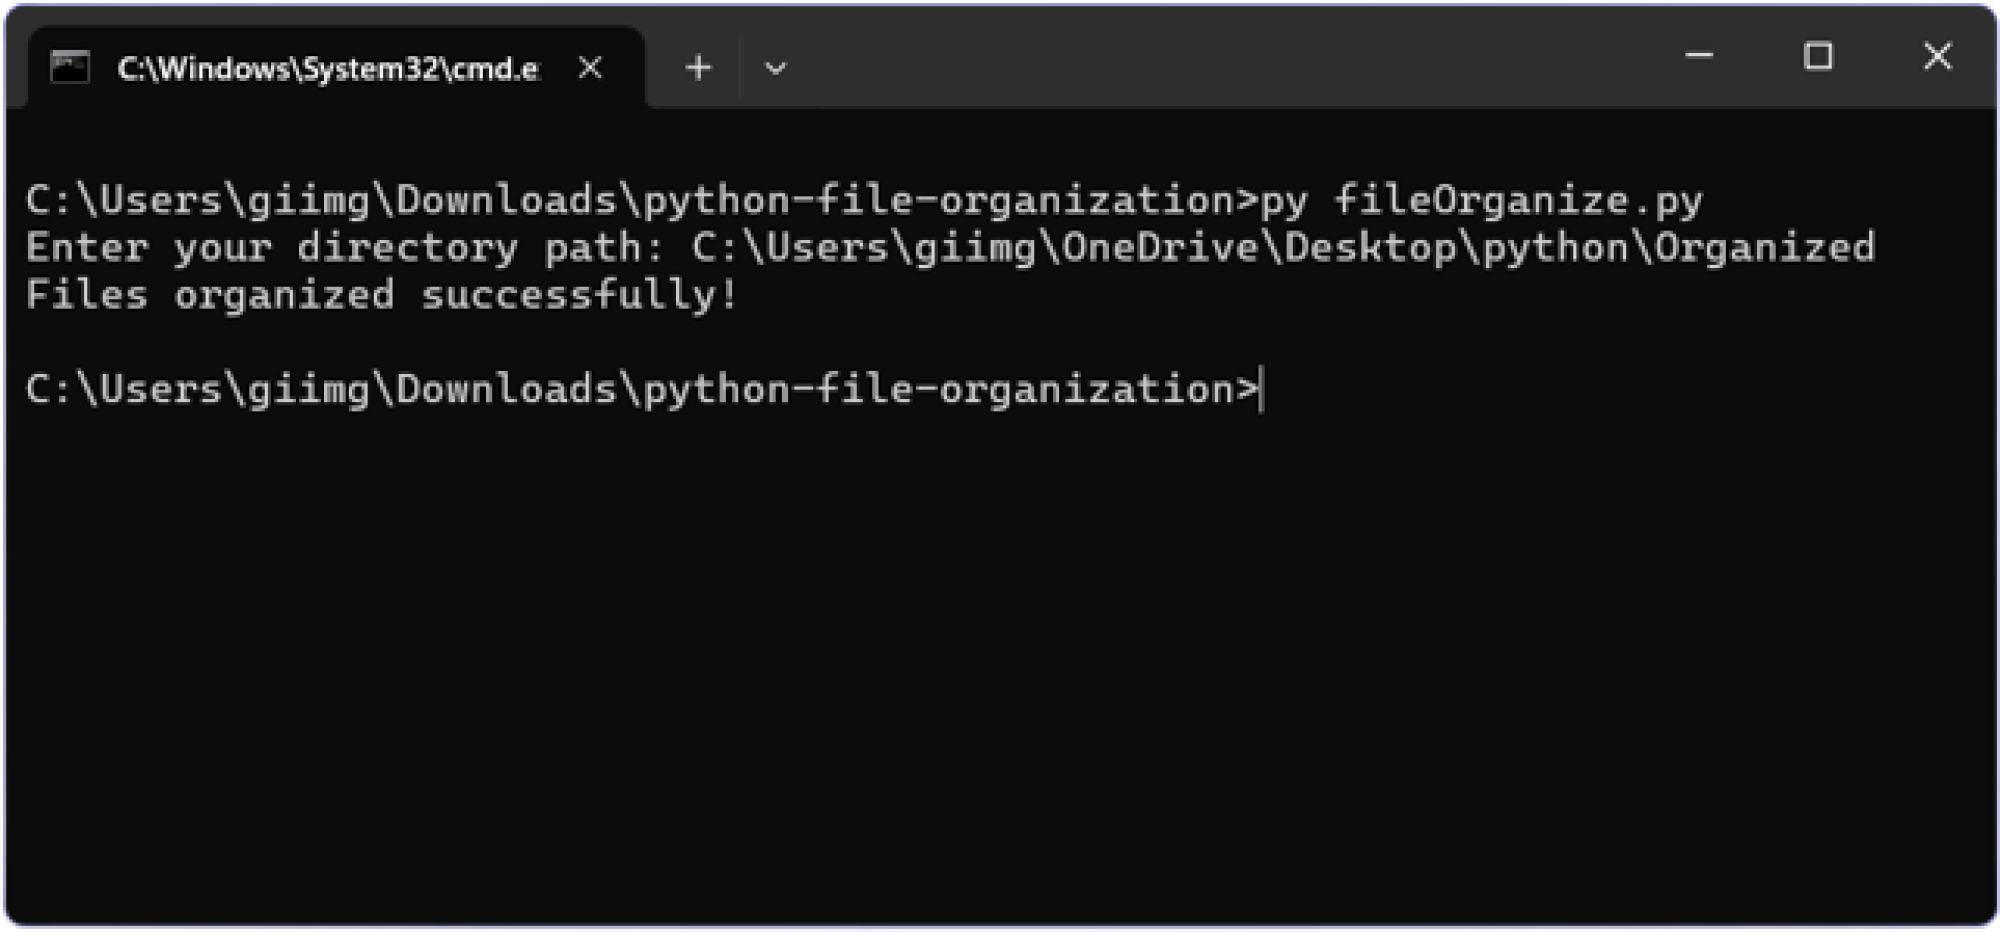2000x932 pixels.
Task: Select the C:\Windows\System32\cmd.e tab title
Action: [x=328, y=68]
